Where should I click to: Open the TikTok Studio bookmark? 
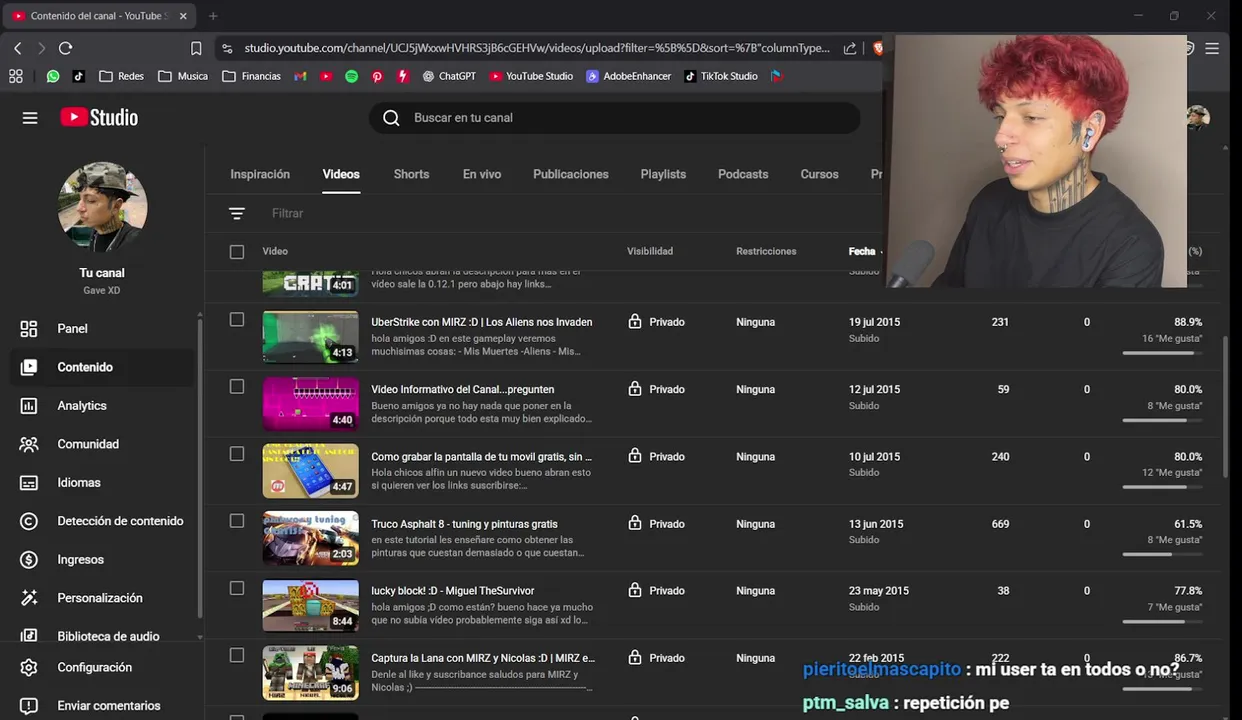(720, 76)
